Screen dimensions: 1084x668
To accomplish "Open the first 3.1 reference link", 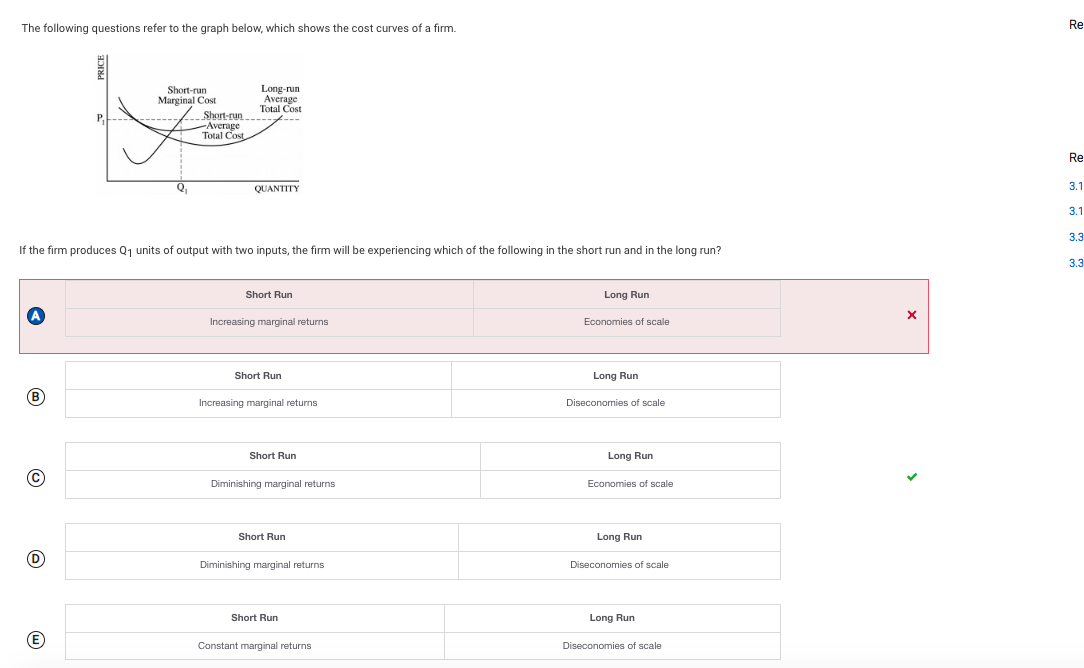I will 1076,186.
